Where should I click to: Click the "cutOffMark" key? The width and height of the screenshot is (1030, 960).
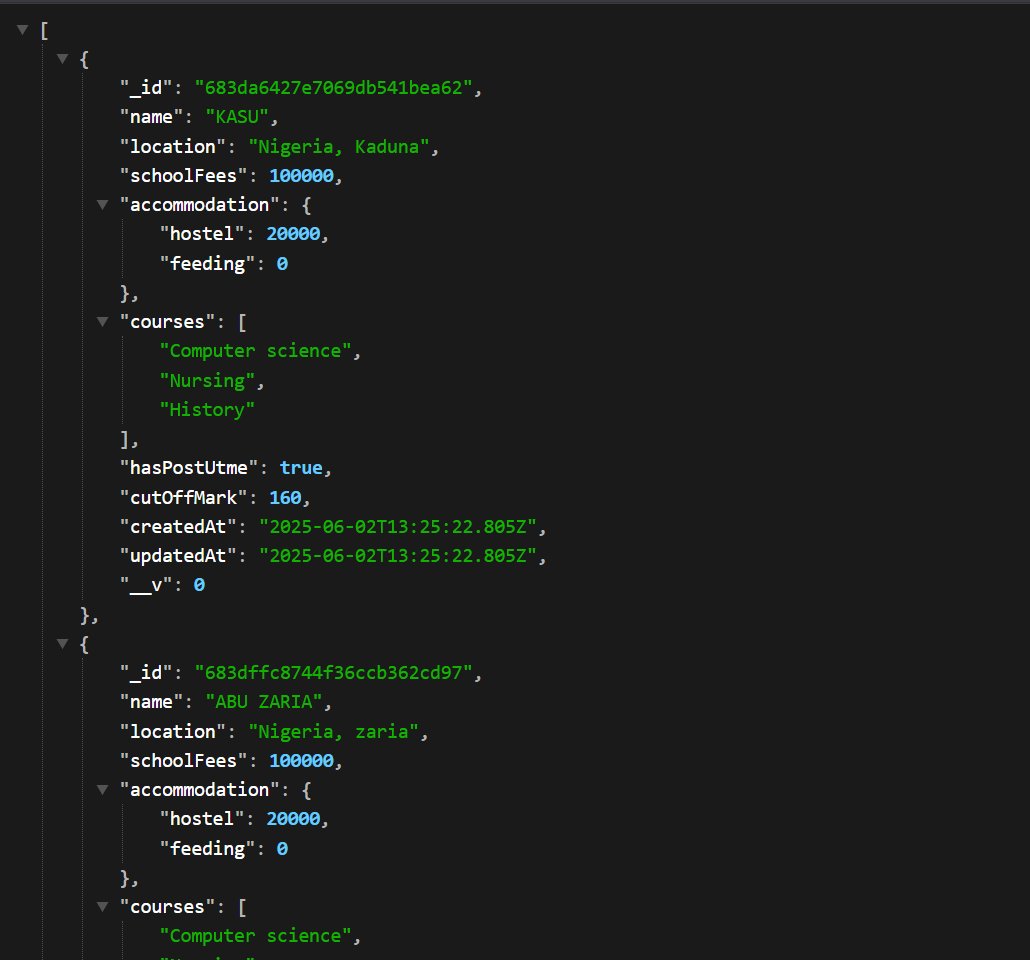click(x=184, y=497)
